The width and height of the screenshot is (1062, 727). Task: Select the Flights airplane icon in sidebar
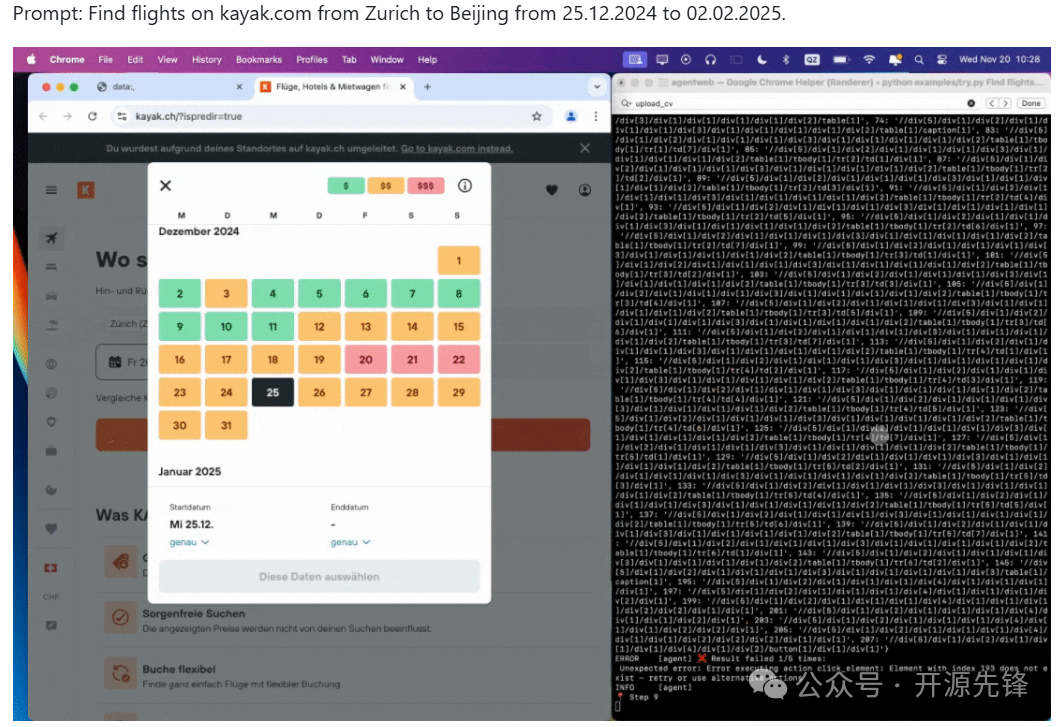(50, 238)
